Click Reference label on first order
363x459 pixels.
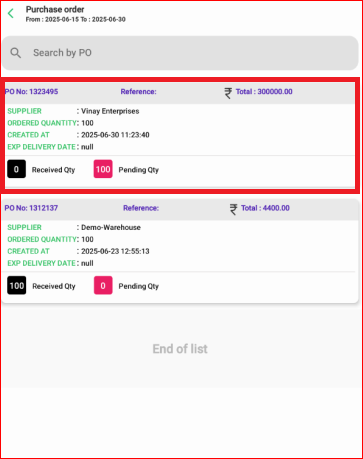[138, 92]
